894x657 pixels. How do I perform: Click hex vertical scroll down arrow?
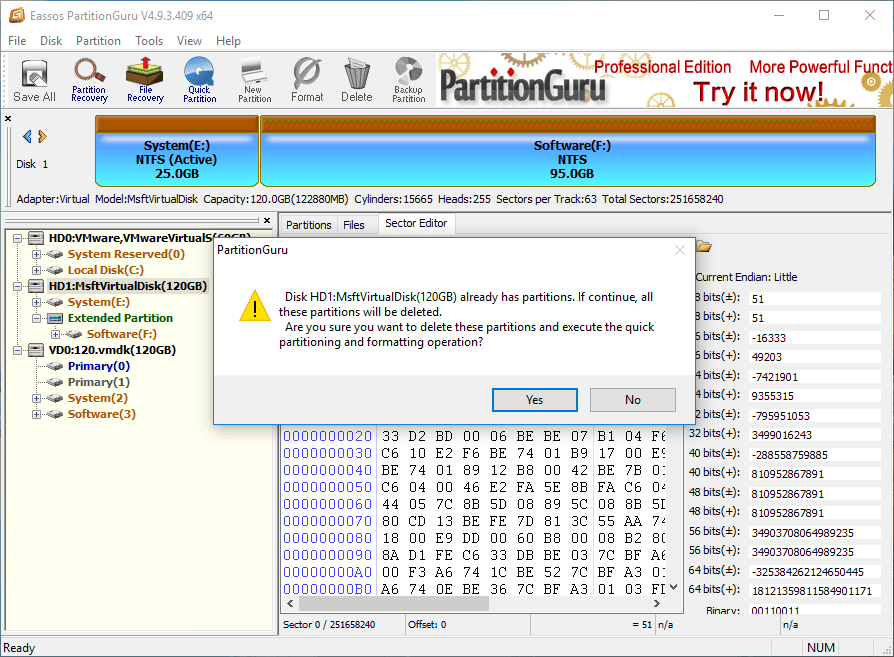674,587
